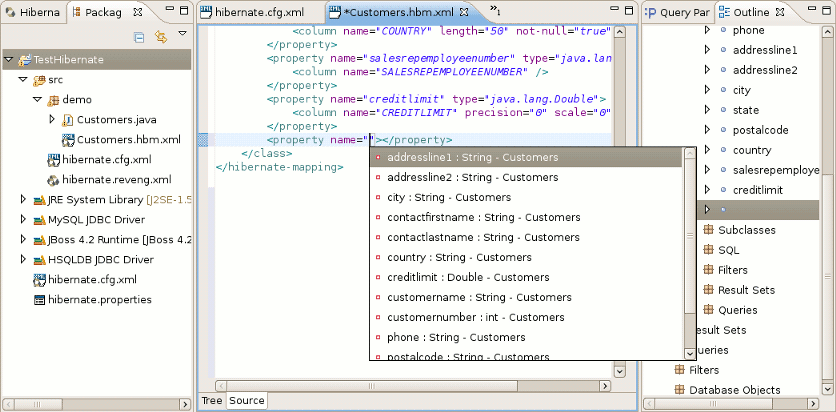Click the completion list scrollbar down arrow

[688, 352]
